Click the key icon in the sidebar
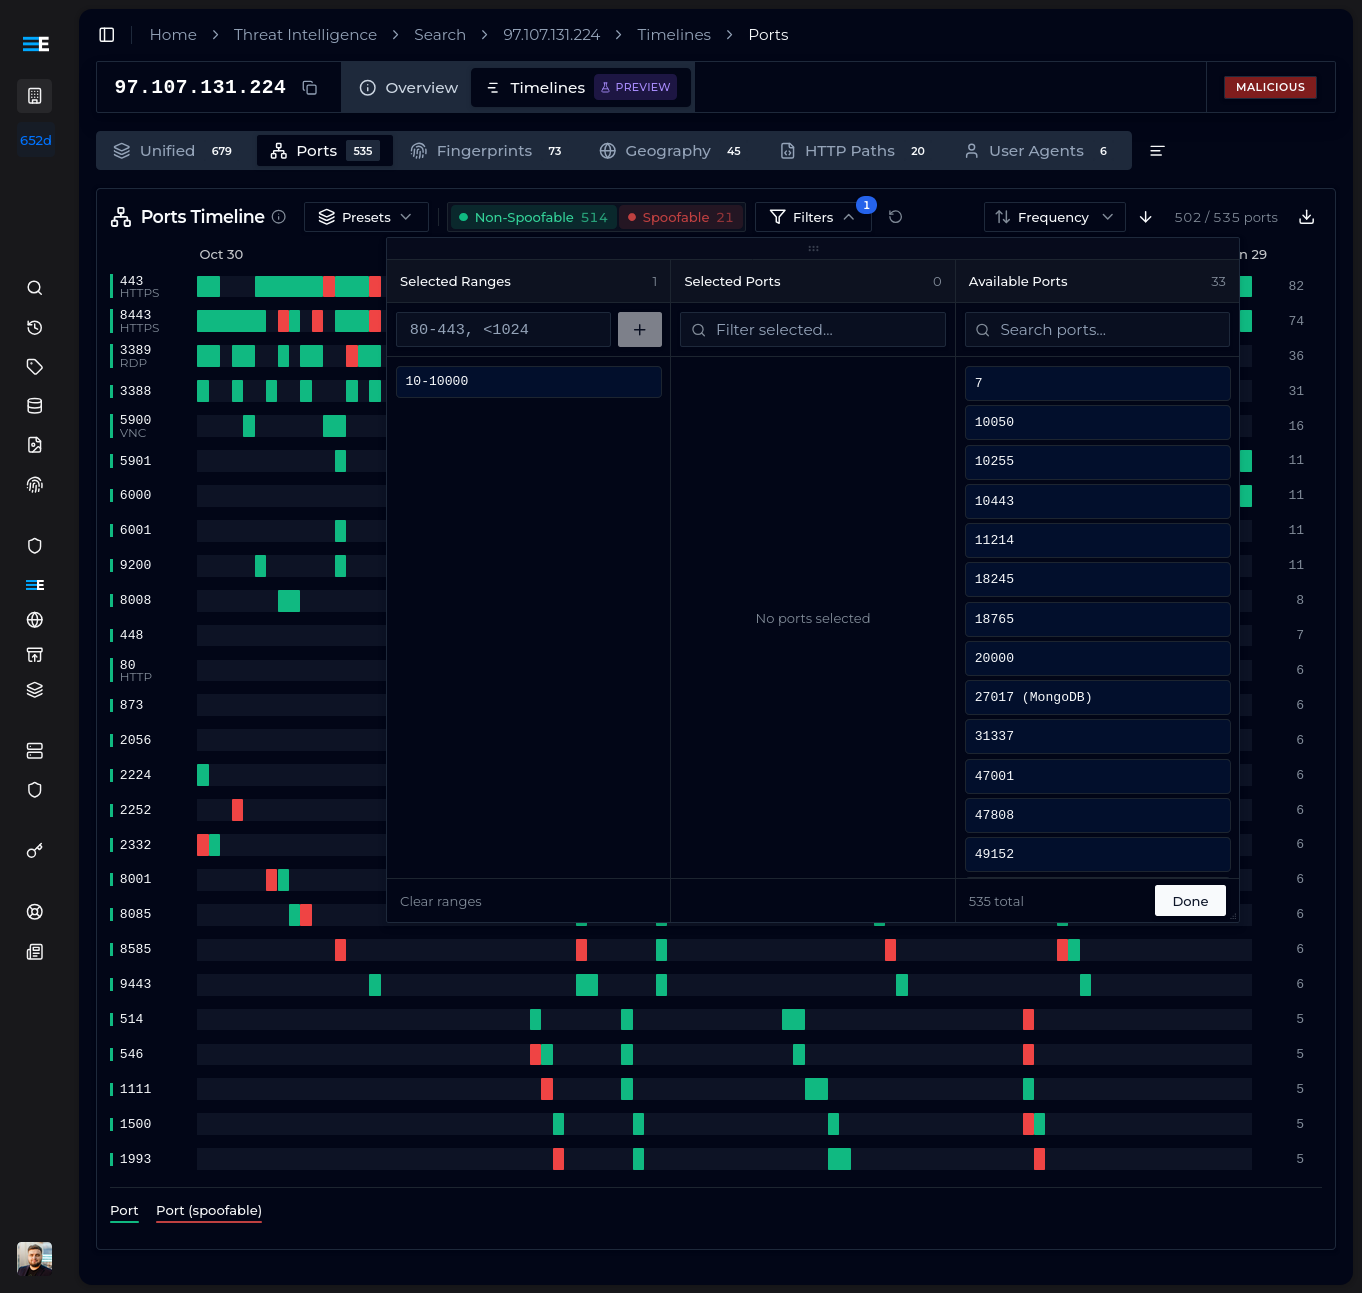 [34, 850]
